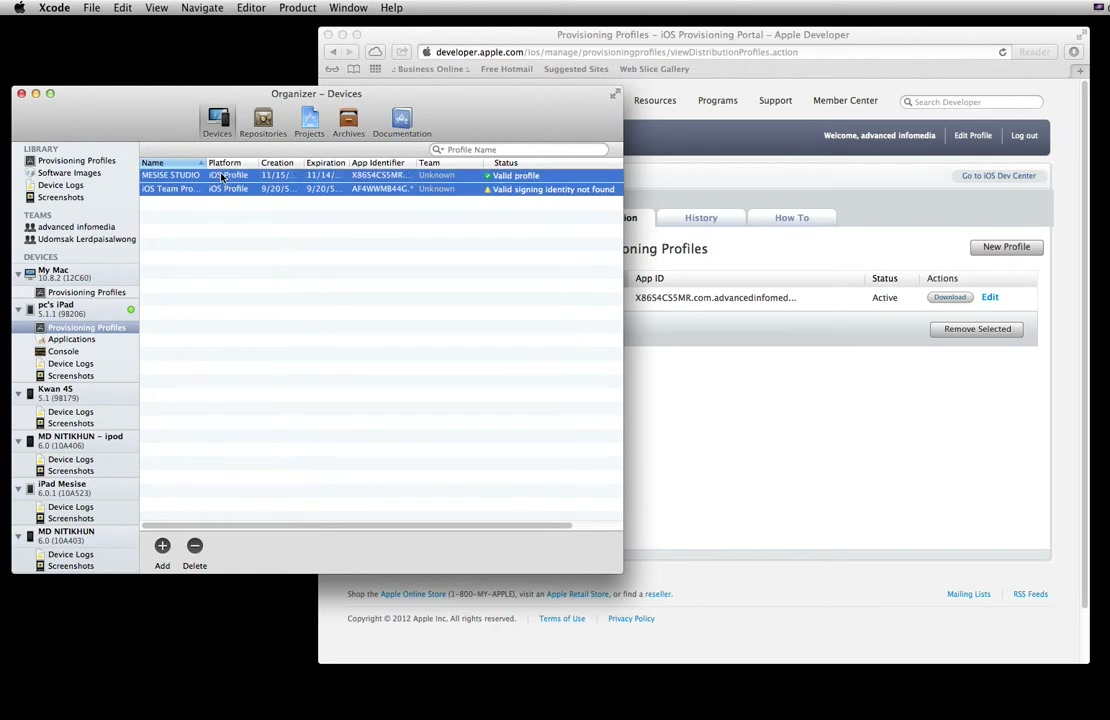Click the Delete minus icon
The height and width of the screenshot is (720, 1110).
click(195, 545)
